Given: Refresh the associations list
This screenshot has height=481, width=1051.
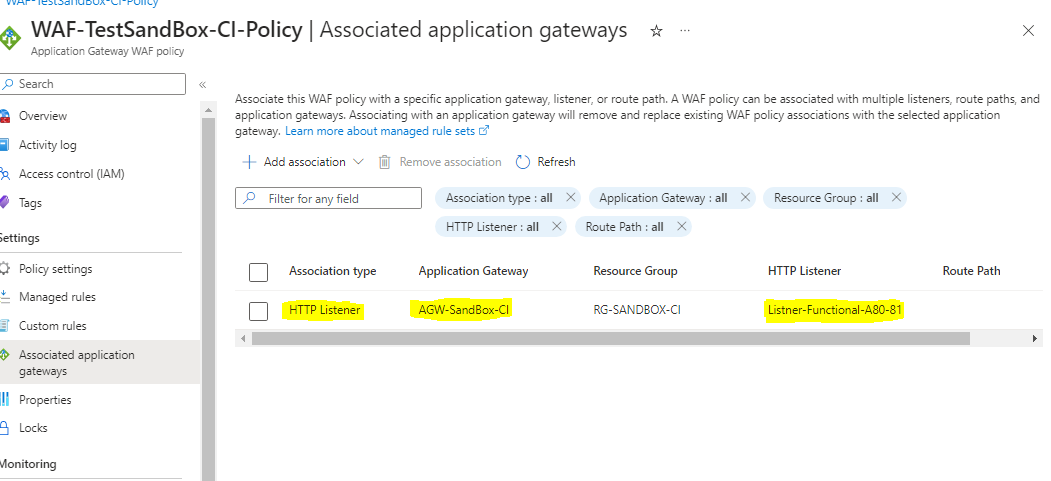Looking at the screenshot, I should pyautogui.click(x=546, y=161).
